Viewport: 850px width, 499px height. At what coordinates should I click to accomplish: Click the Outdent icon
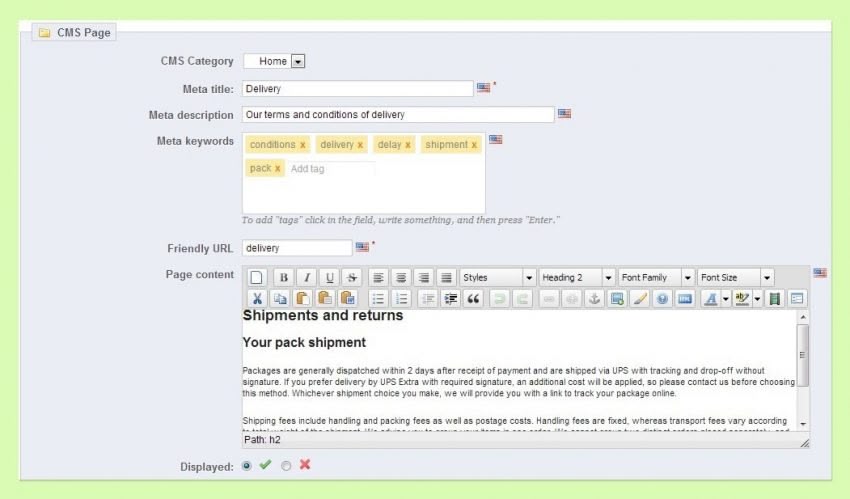(x=428, y=299)
